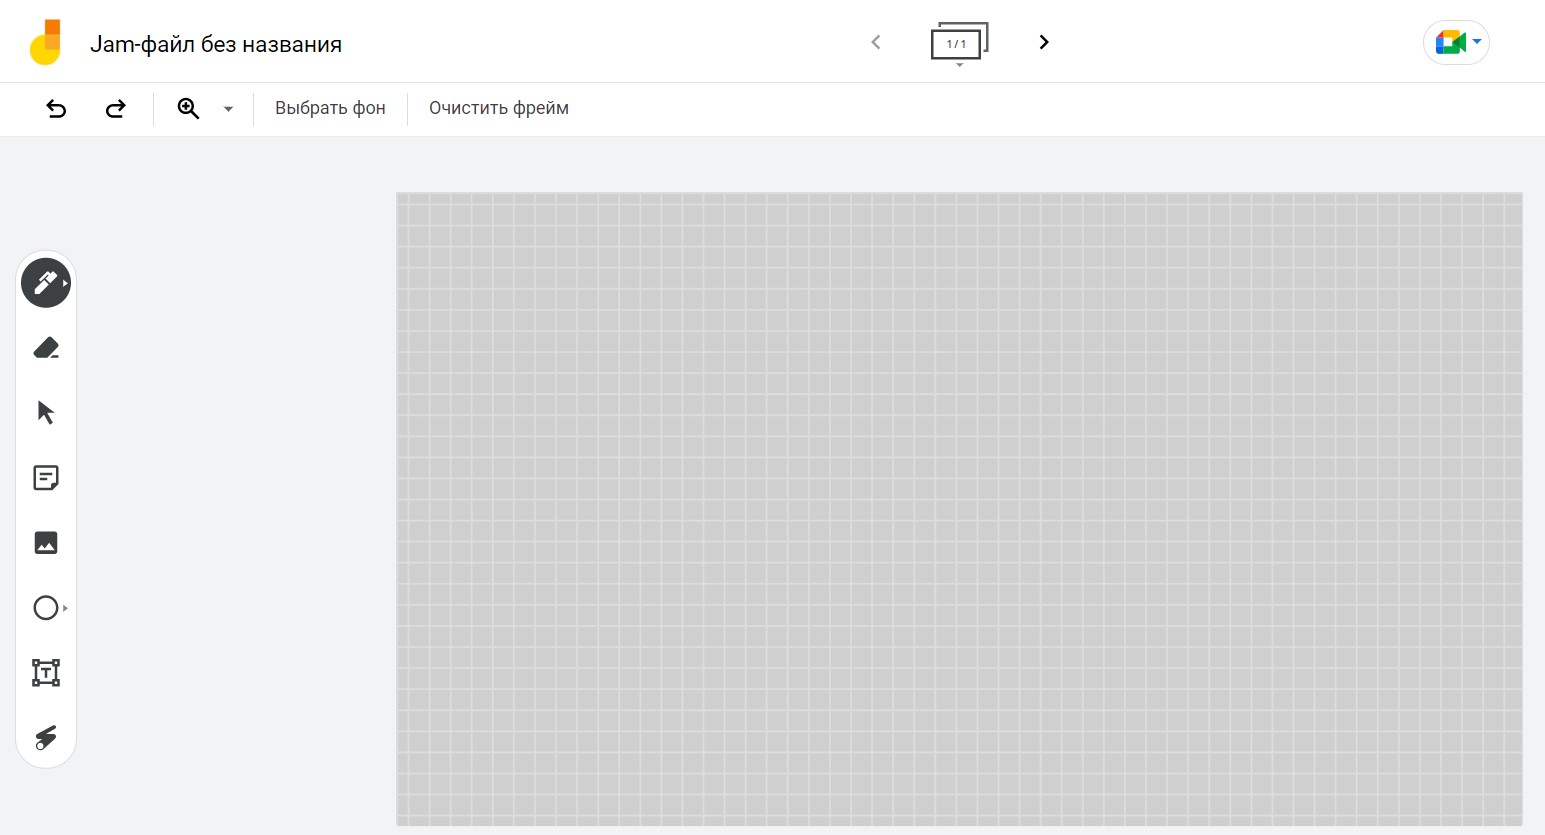Go to the next frame

click(x=1043, y=42)
